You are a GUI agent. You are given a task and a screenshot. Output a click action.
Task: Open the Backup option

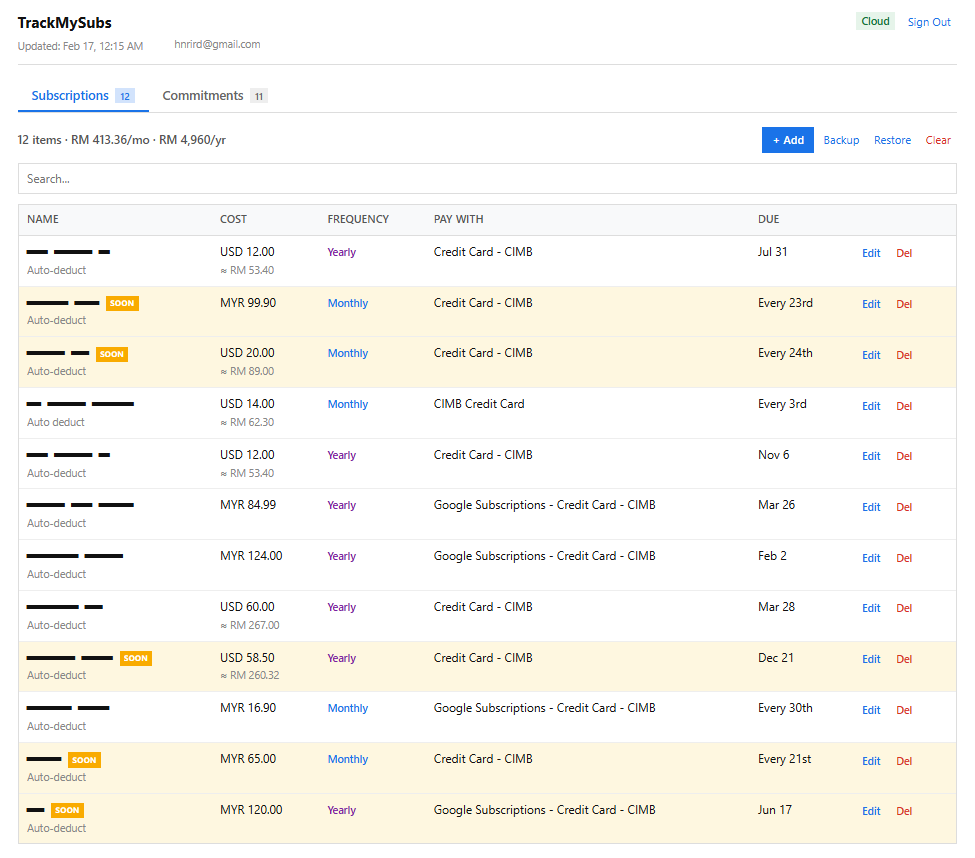(x=841, y=141)
